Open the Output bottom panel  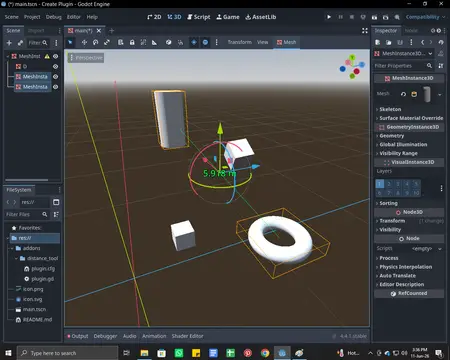pos(78,336)
